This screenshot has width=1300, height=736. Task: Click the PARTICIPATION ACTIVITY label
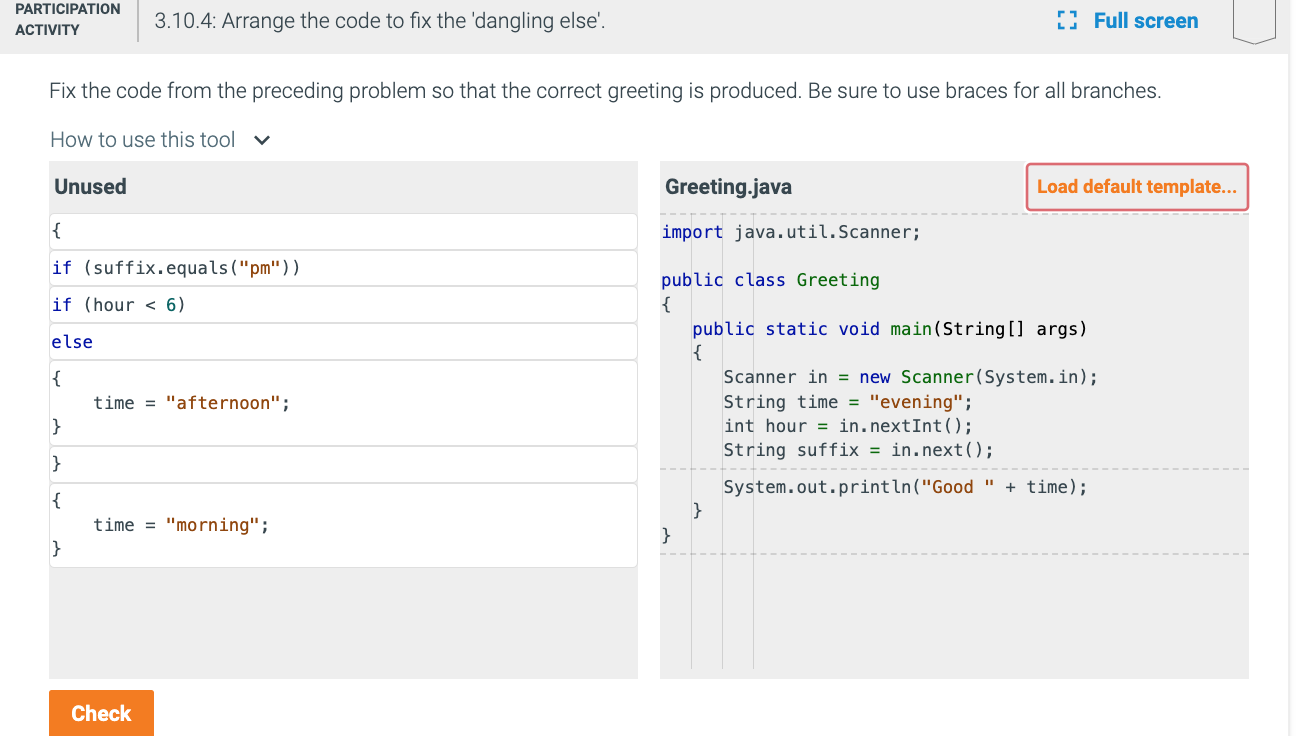(67, 18)
